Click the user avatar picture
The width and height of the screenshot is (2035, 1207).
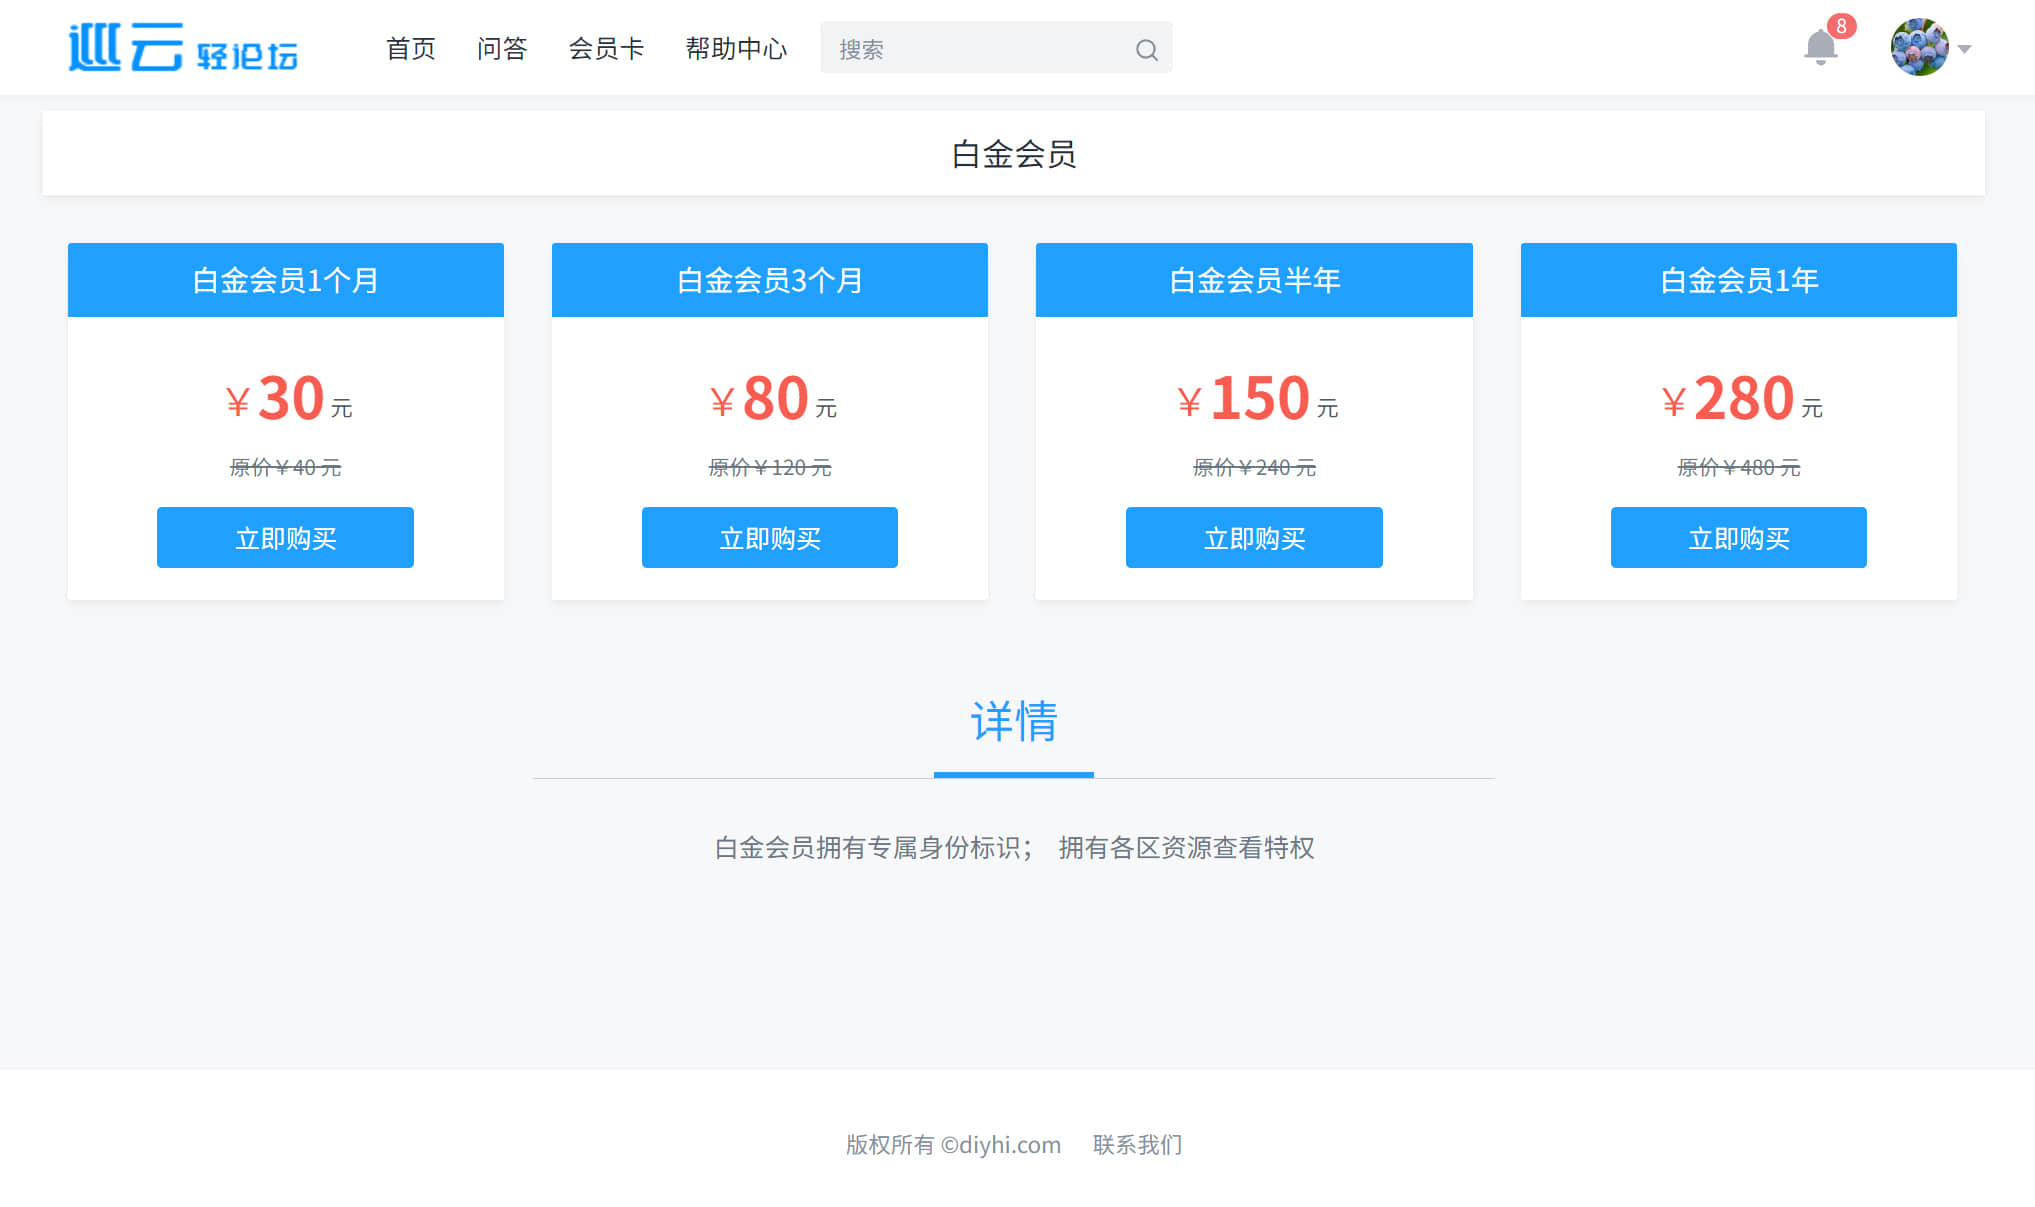coord(1918,47)
